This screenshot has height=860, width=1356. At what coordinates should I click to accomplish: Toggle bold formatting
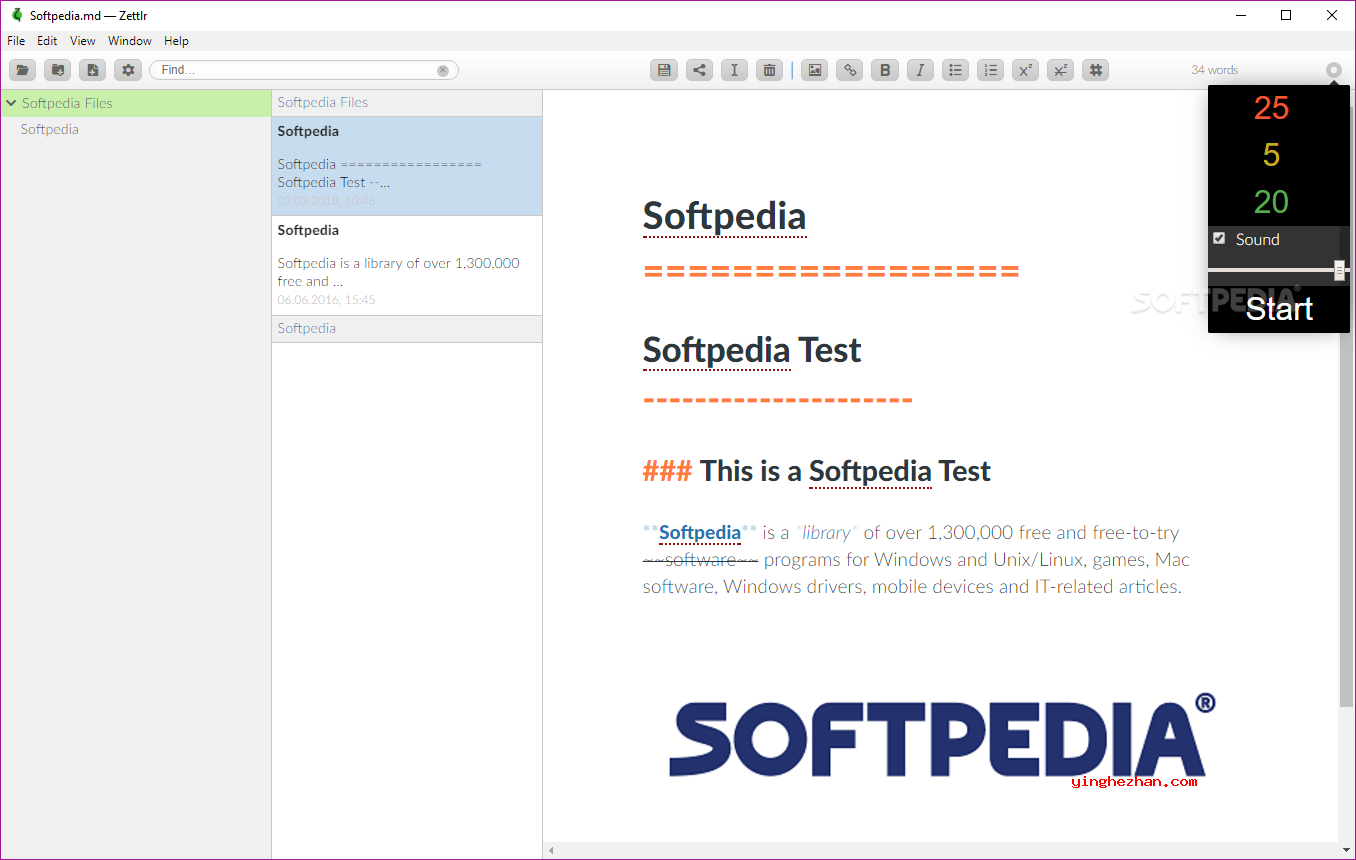point(885,70)
